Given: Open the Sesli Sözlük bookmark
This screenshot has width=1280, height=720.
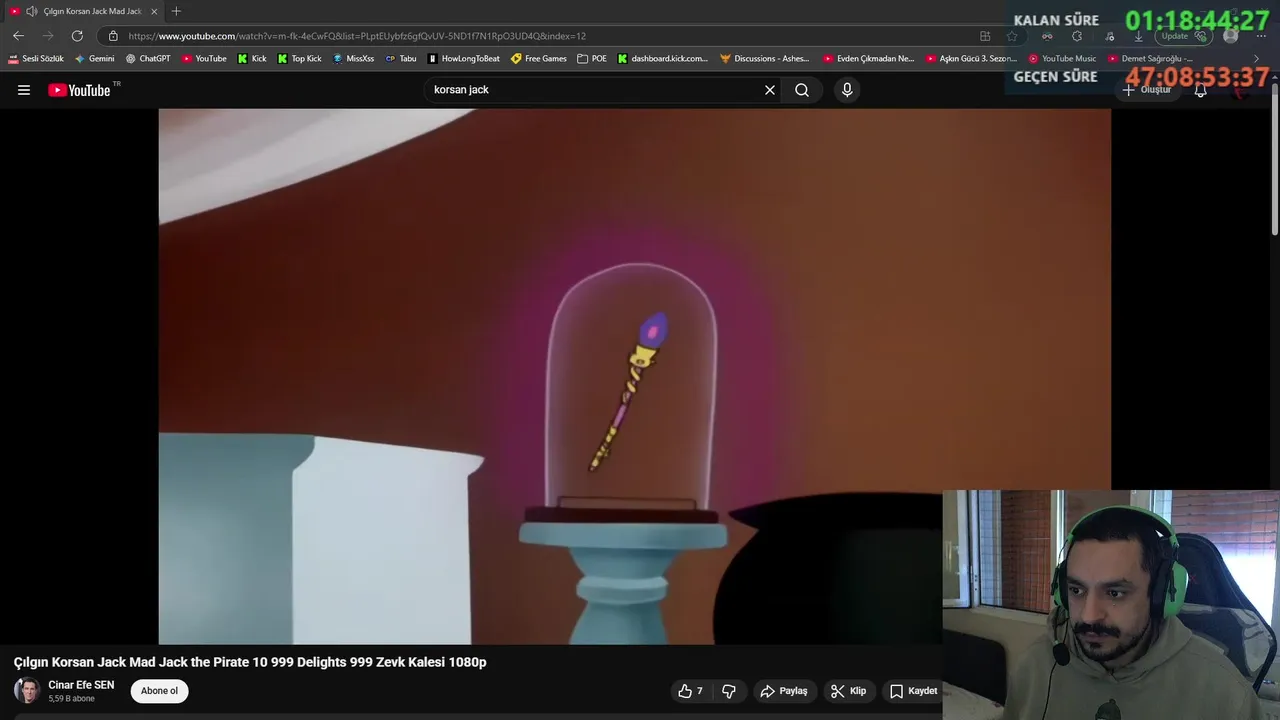Looking at the screenshot, I should coord(36,59).
